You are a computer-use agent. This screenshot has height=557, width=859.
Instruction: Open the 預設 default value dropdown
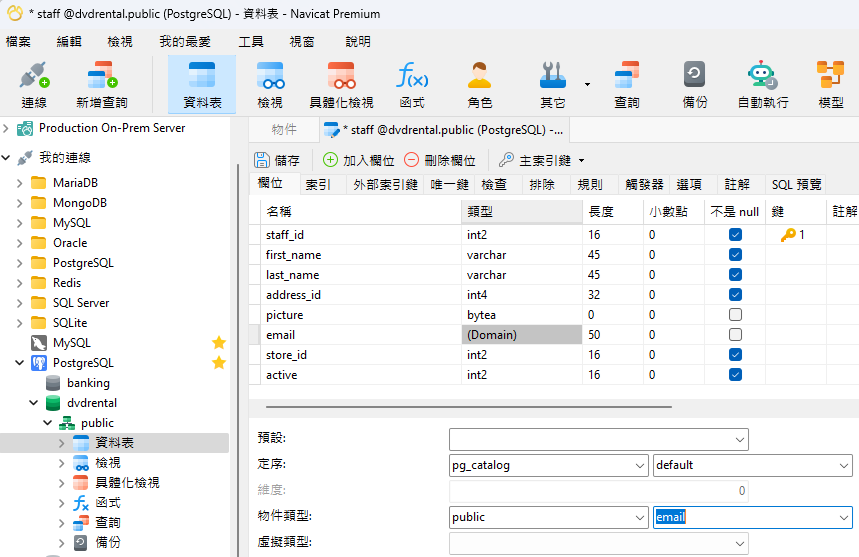point(740,439)
